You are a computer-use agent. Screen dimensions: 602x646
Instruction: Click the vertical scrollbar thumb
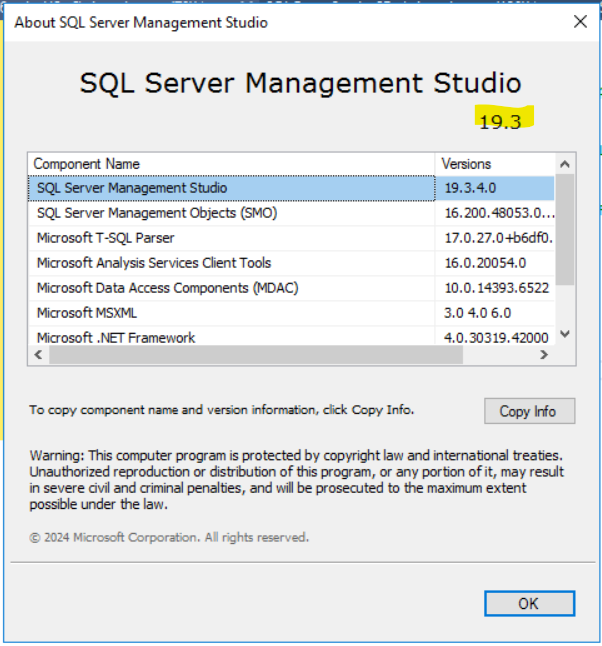(x=565, y=229)
